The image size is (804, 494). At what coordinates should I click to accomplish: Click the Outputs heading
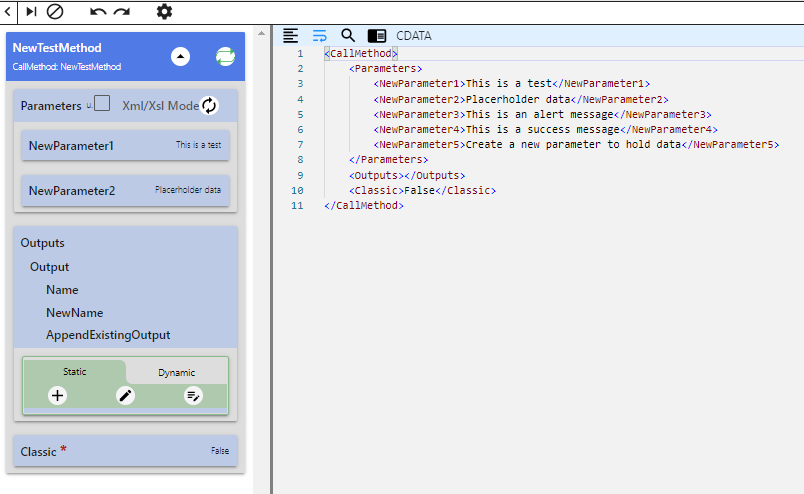coord(43,243)
